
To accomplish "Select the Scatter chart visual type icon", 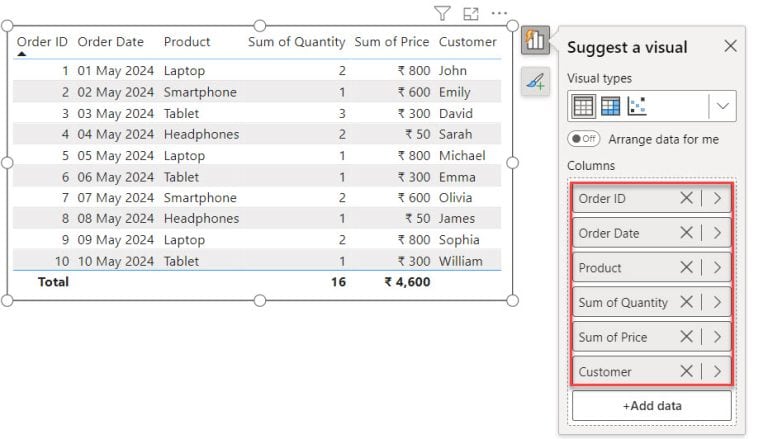I will click(637, 106).
